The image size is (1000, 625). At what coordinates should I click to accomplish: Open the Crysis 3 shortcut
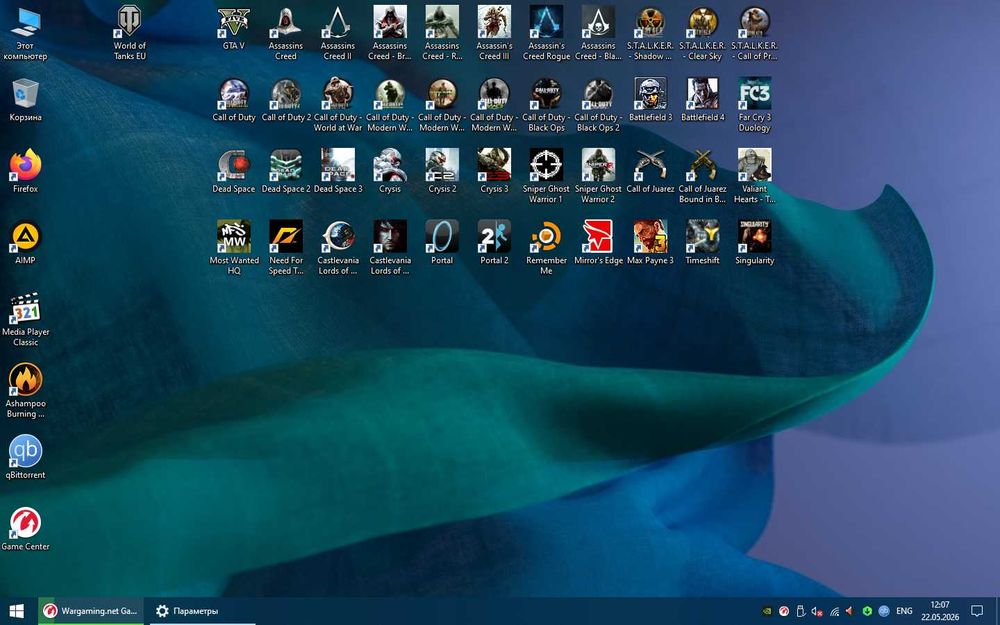pyautogui.click(x=494, y=172)
